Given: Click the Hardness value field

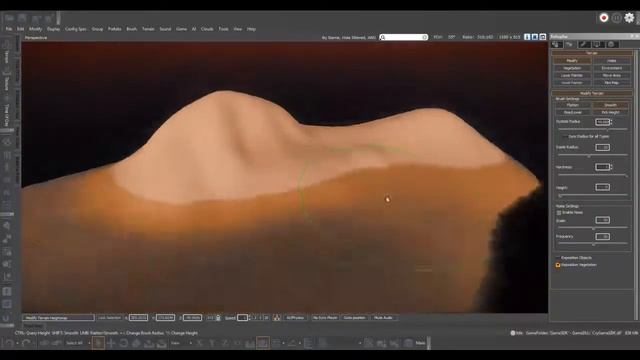Looking at the screenshot, I should coord(602,167).
